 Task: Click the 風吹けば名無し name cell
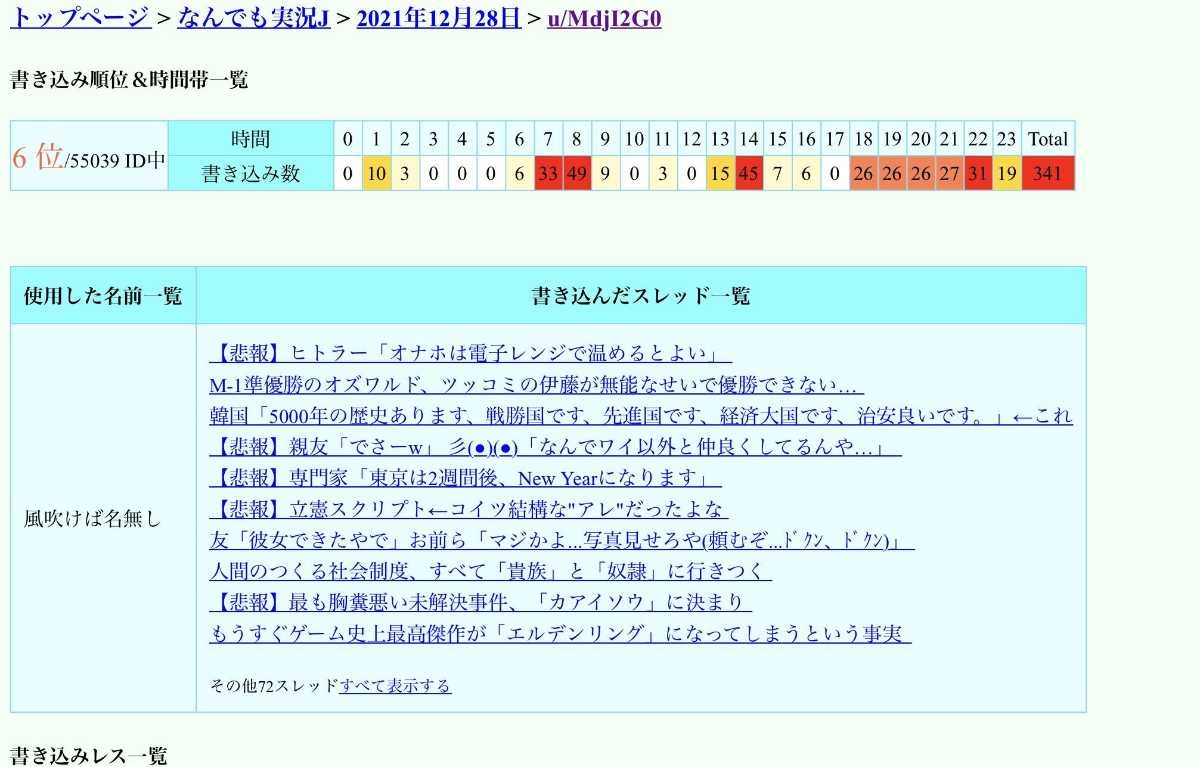pyautogui.click(x=92, y=519)
